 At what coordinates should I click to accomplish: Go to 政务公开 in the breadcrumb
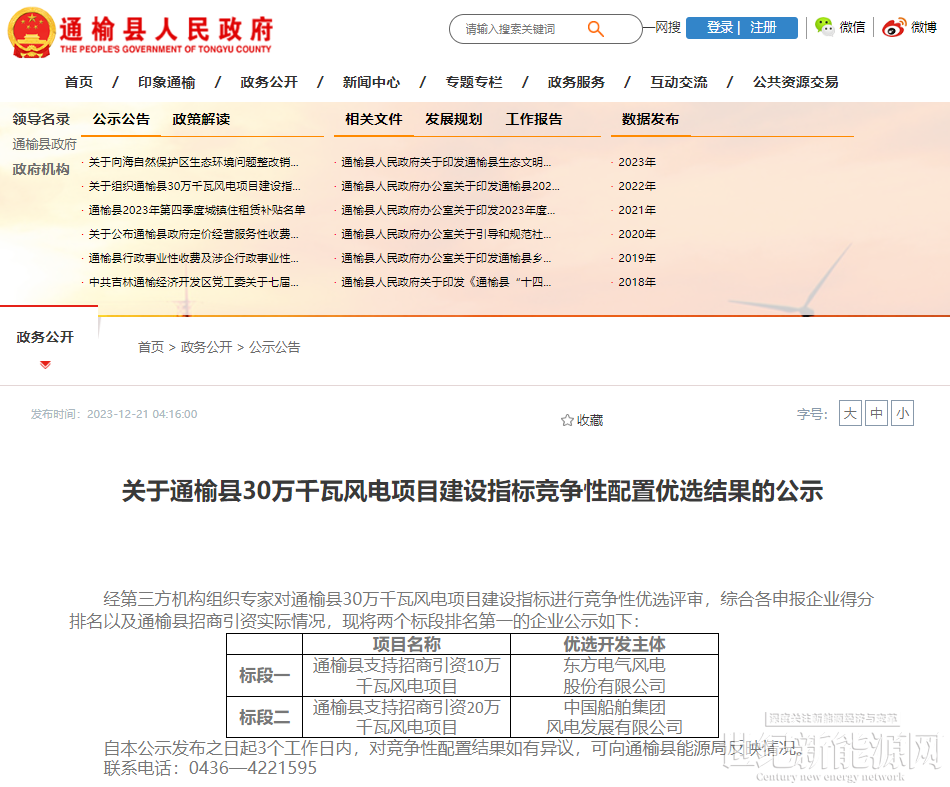point(206,347)
